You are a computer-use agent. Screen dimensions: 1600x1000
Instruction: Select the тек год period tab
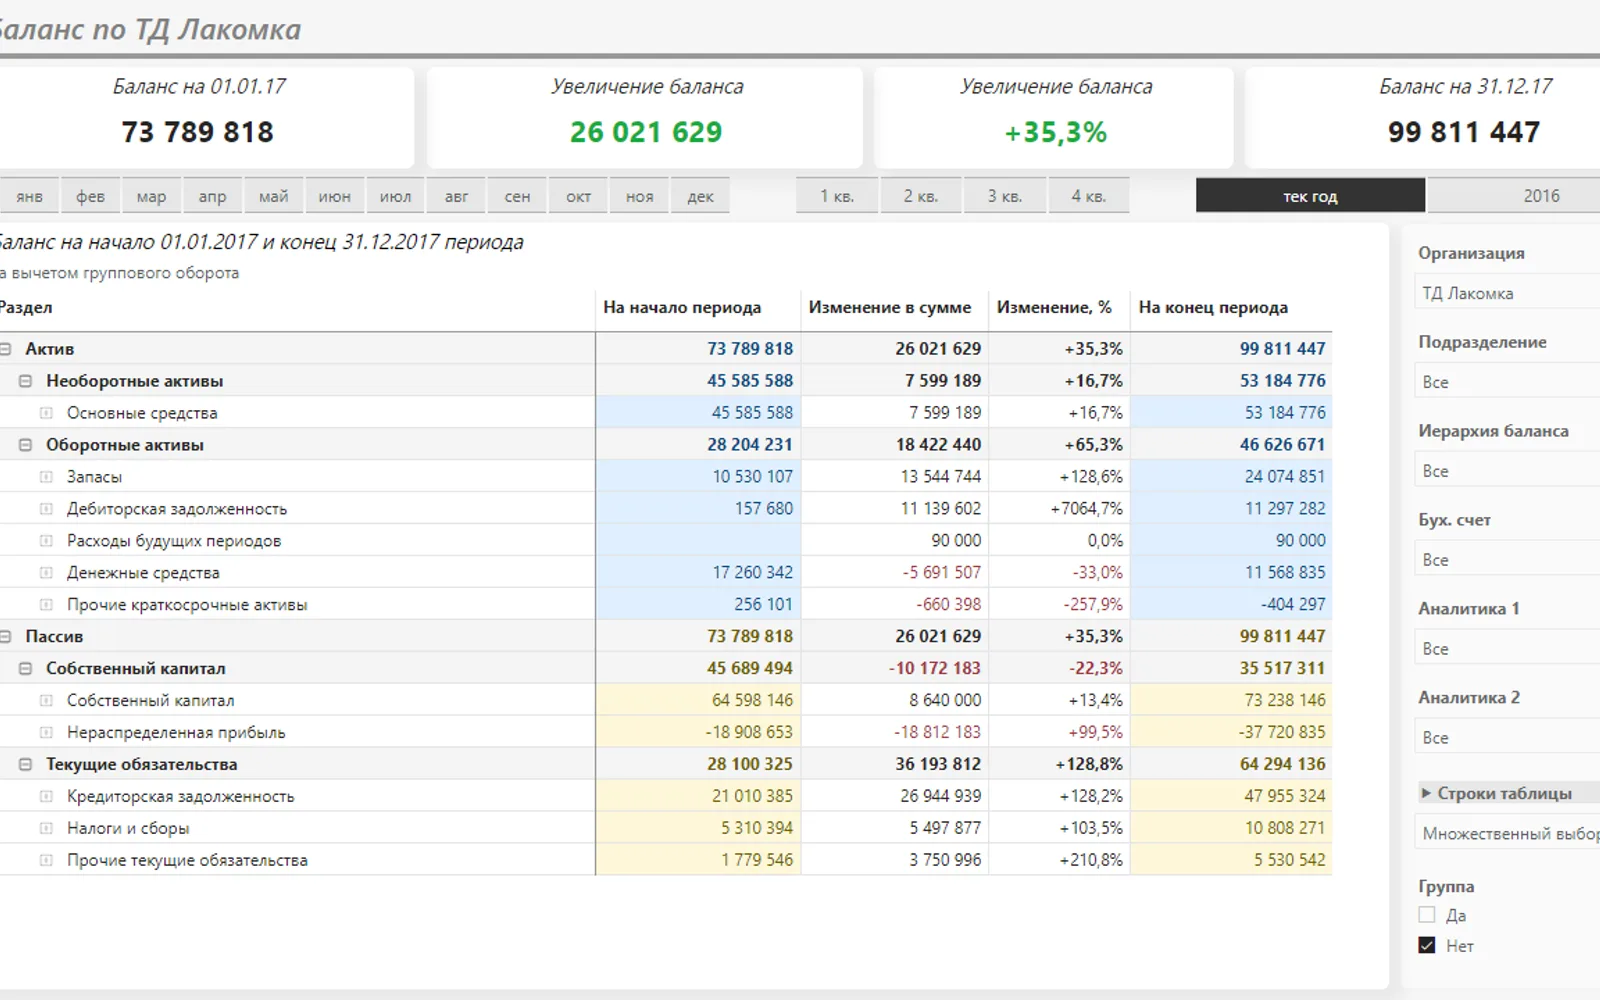coord(1310,196)
